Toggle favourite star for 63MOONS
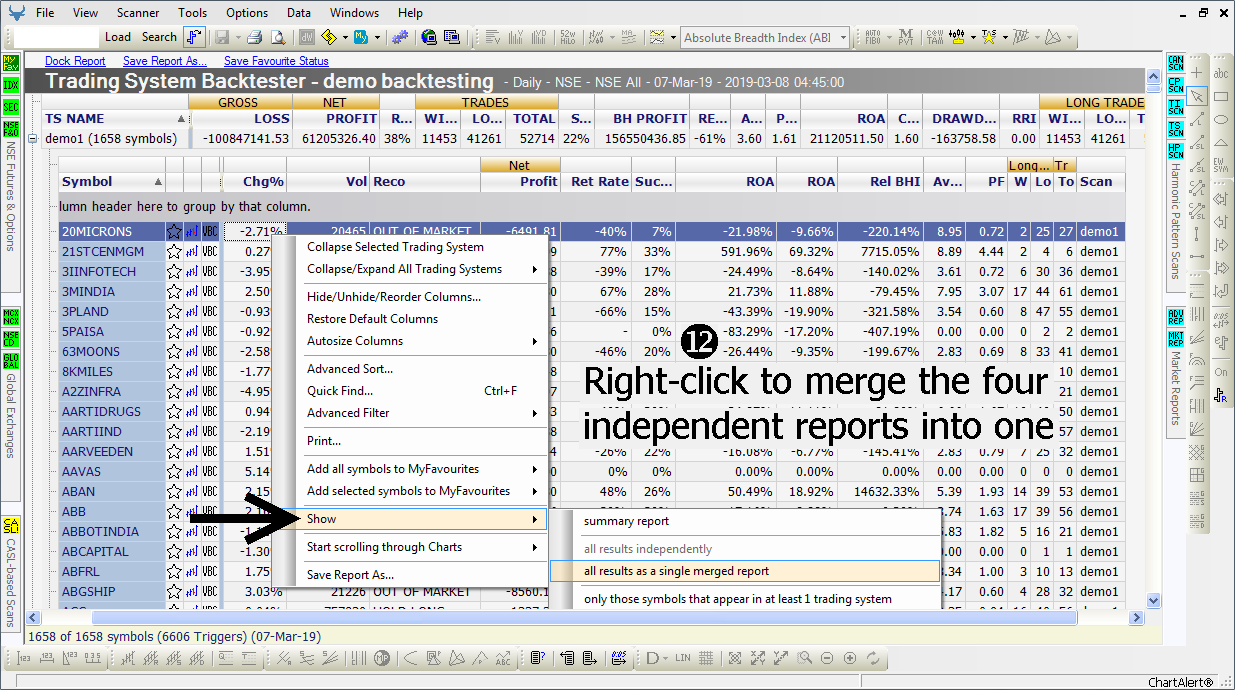The height and width of the screenshot is (690, 1235). coord(174,351)
